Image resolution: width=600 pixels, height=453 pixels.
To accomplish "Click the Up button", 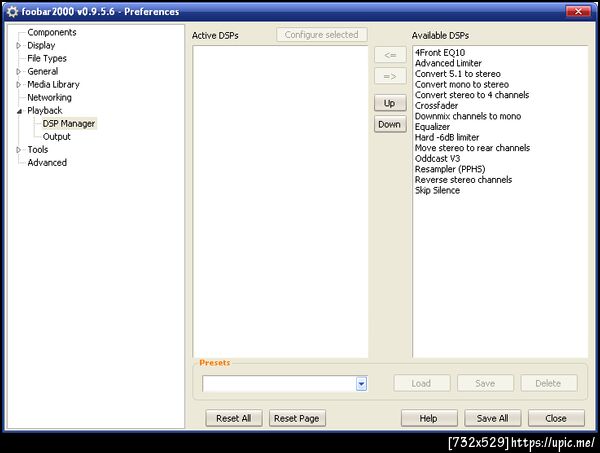I will click(390, 103).
